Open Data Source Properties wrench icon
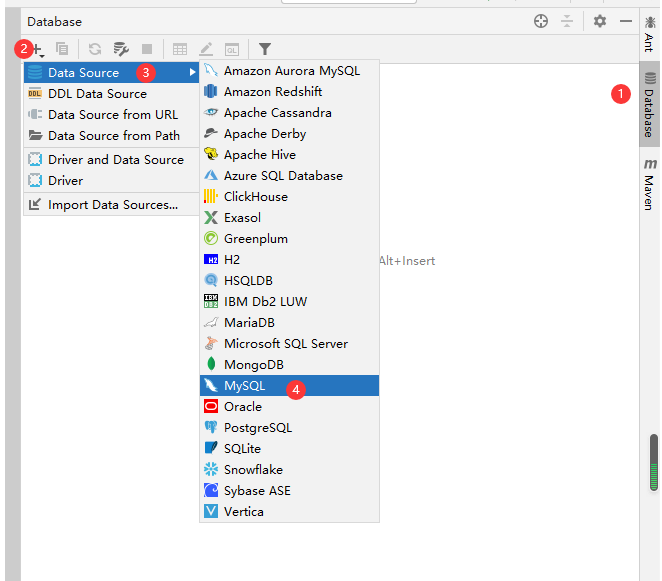The height and width of the screenshot is (581, 662). (x=121, y=49)
